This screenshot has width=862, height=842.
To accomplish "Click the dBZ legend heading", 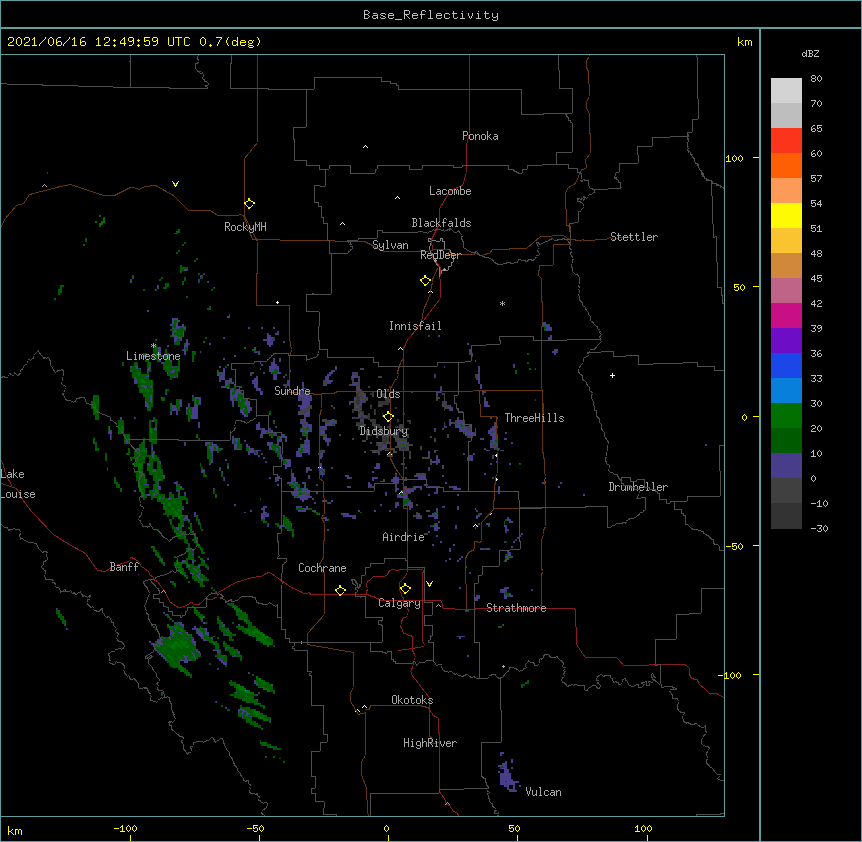I will [810, 53].
